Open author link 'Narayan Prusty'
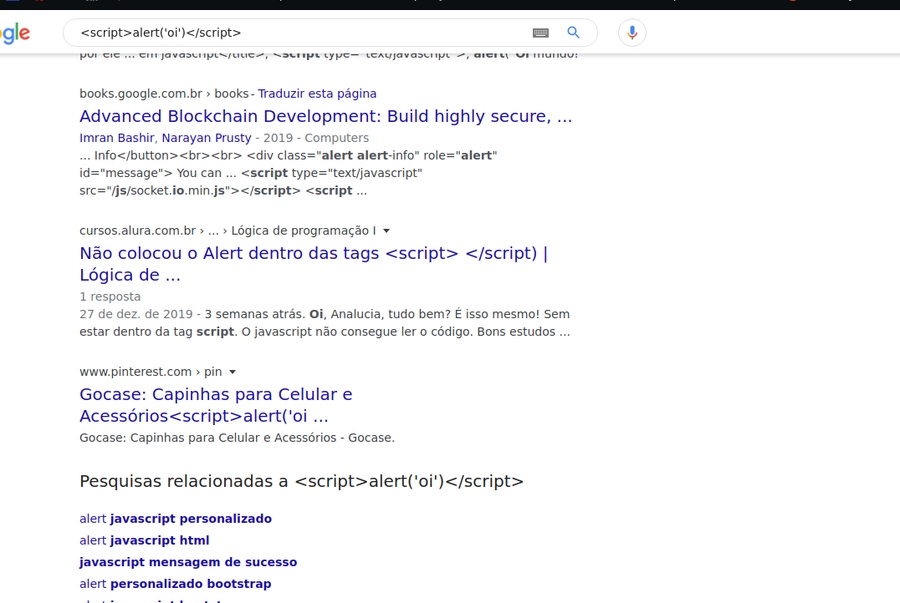This screenshot has width=900, height=603. pos(205,137)
